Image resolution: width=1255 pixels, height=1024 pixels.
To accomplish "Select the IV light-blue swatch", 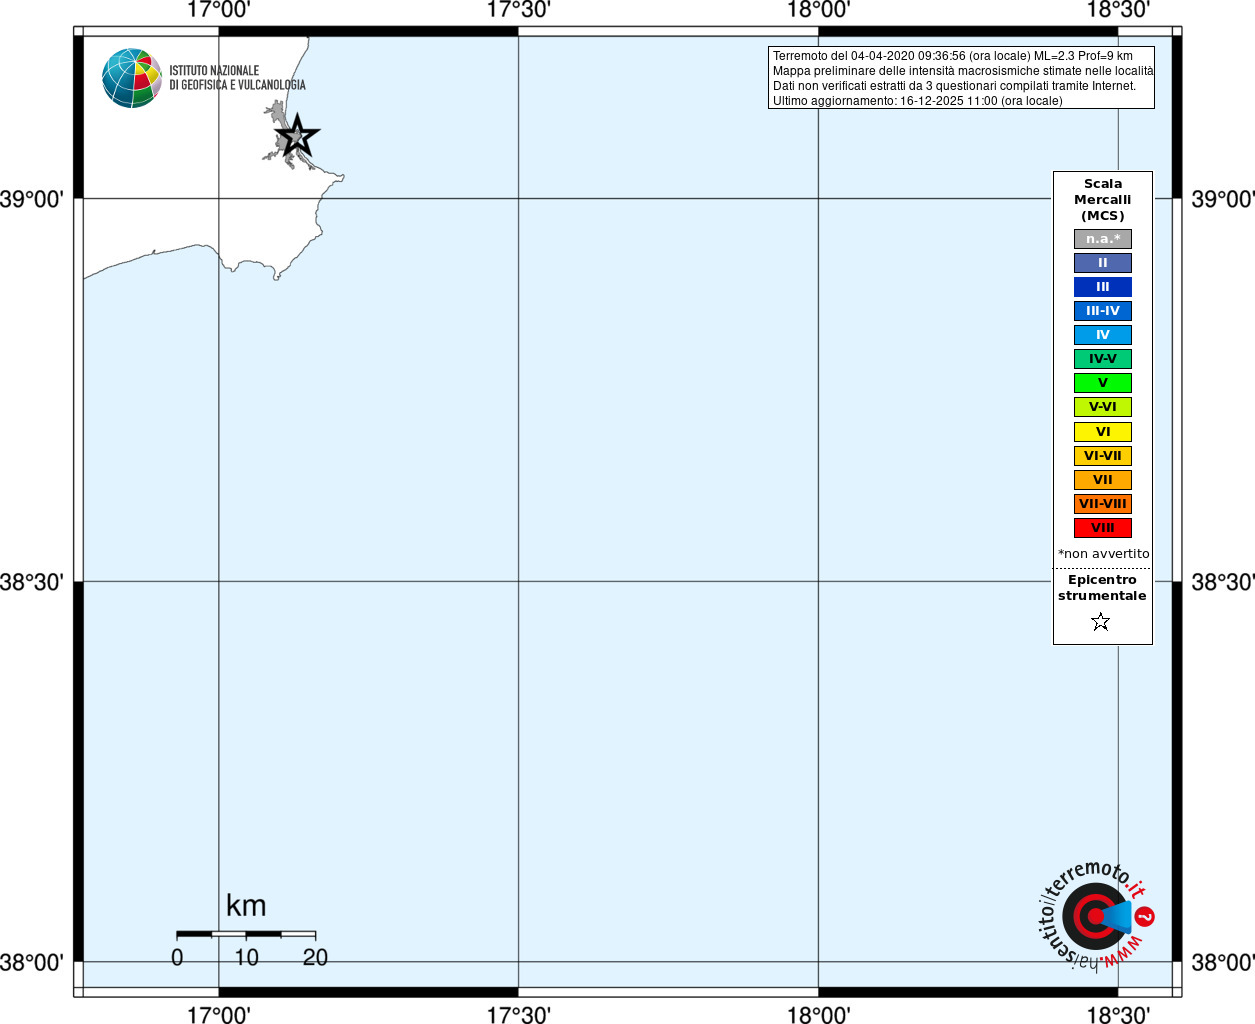I will (x=1103, y=335).
